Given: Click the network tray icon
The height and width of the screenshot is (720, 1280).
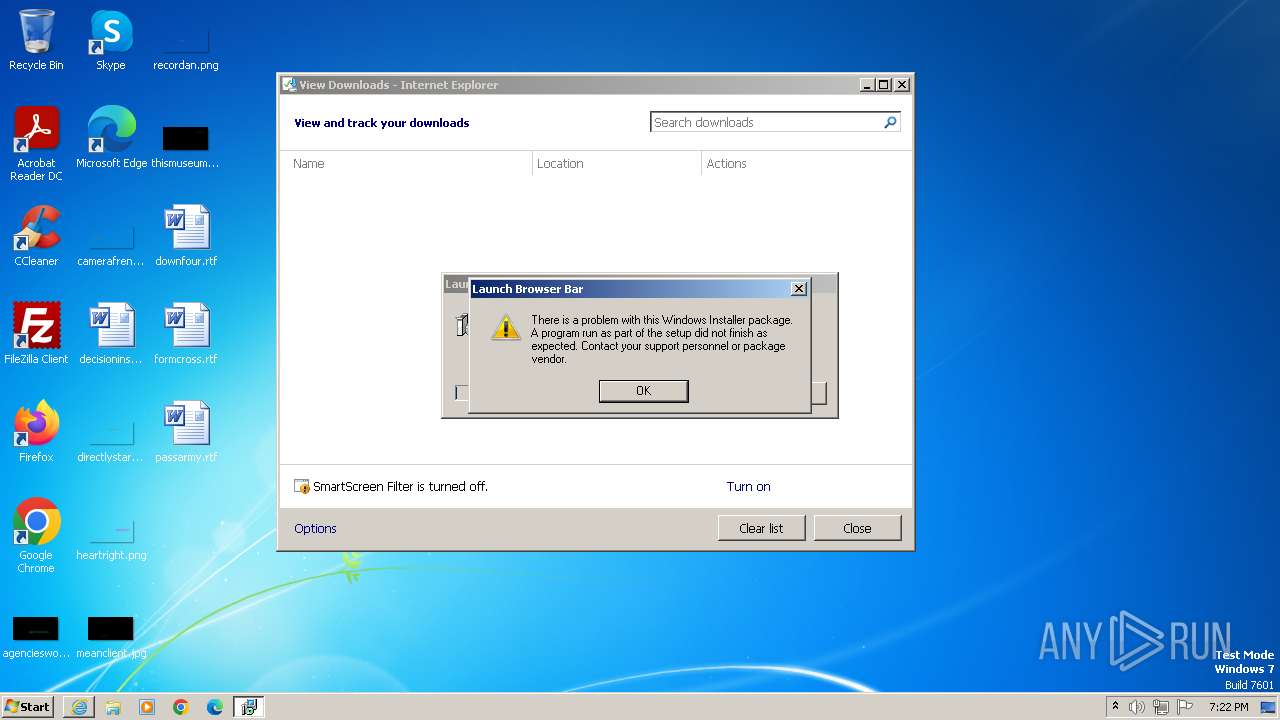Looking at the screenshot, I should 1161,707.
